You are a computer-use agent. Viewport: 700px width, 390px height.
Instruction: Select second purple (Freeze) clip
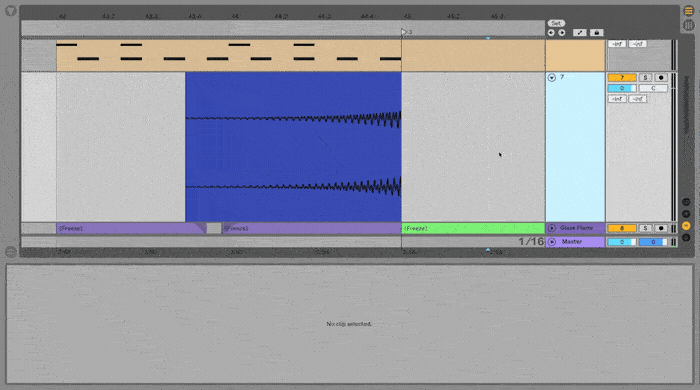click(311, 228)
